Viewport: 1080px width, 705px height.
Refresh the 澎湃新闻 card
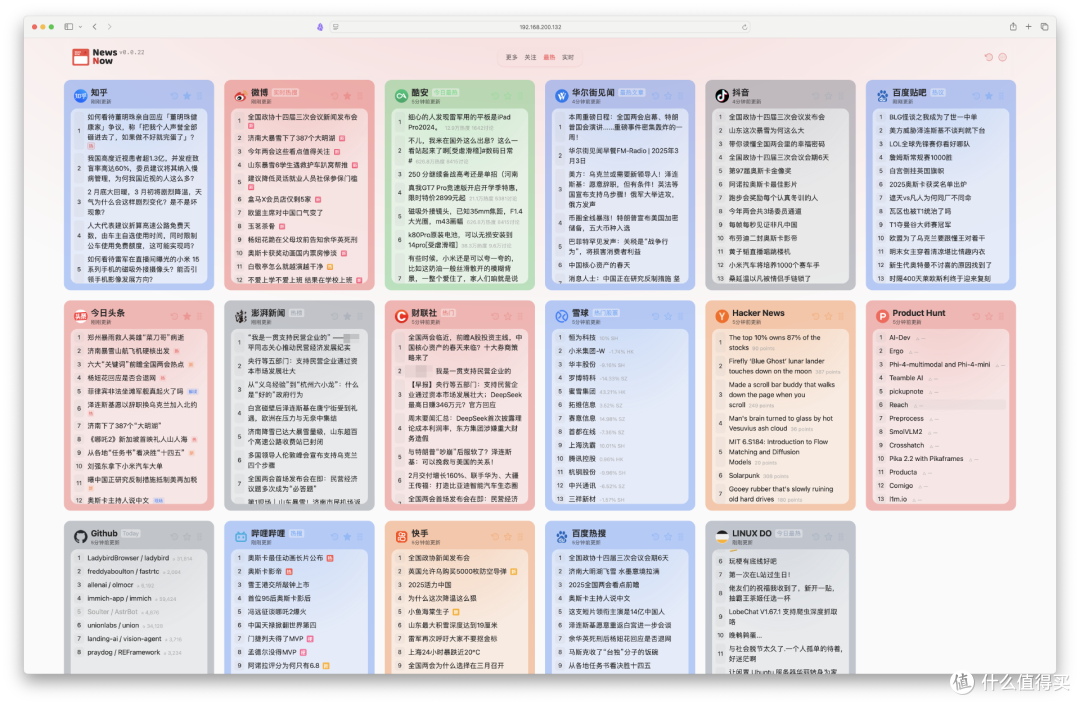click(335, 316)
